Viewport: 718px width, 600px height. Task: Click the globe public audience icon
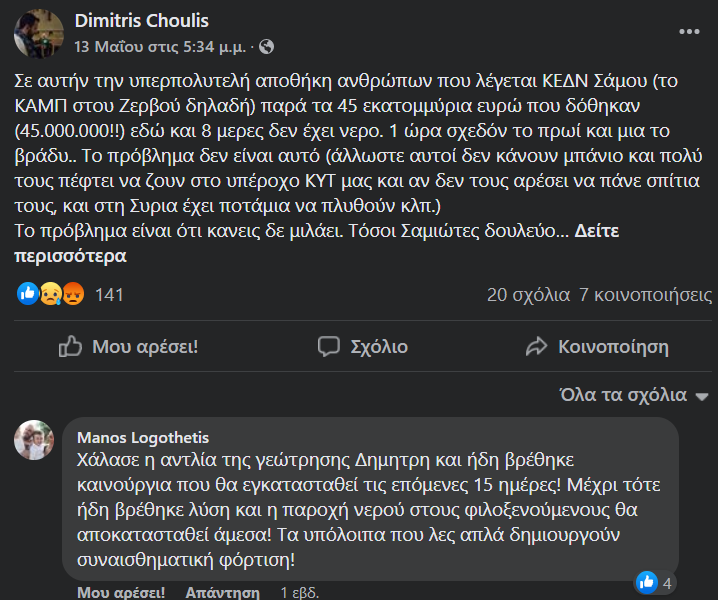[266, 46]
